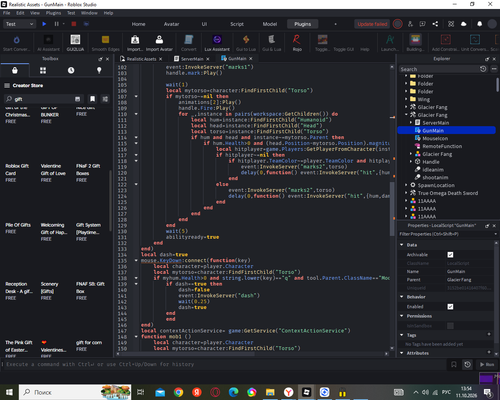
Task: Close the GunMain script tab
Action: [251, 58]
